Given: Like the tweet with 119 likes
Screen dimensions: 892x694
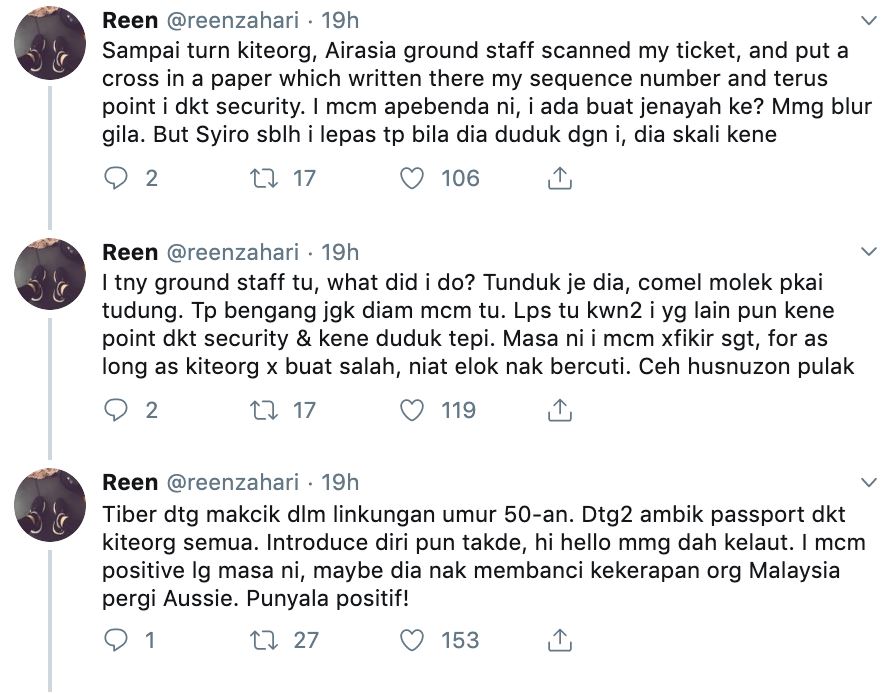Looking at the screenshot, I should tap(411, 410).
